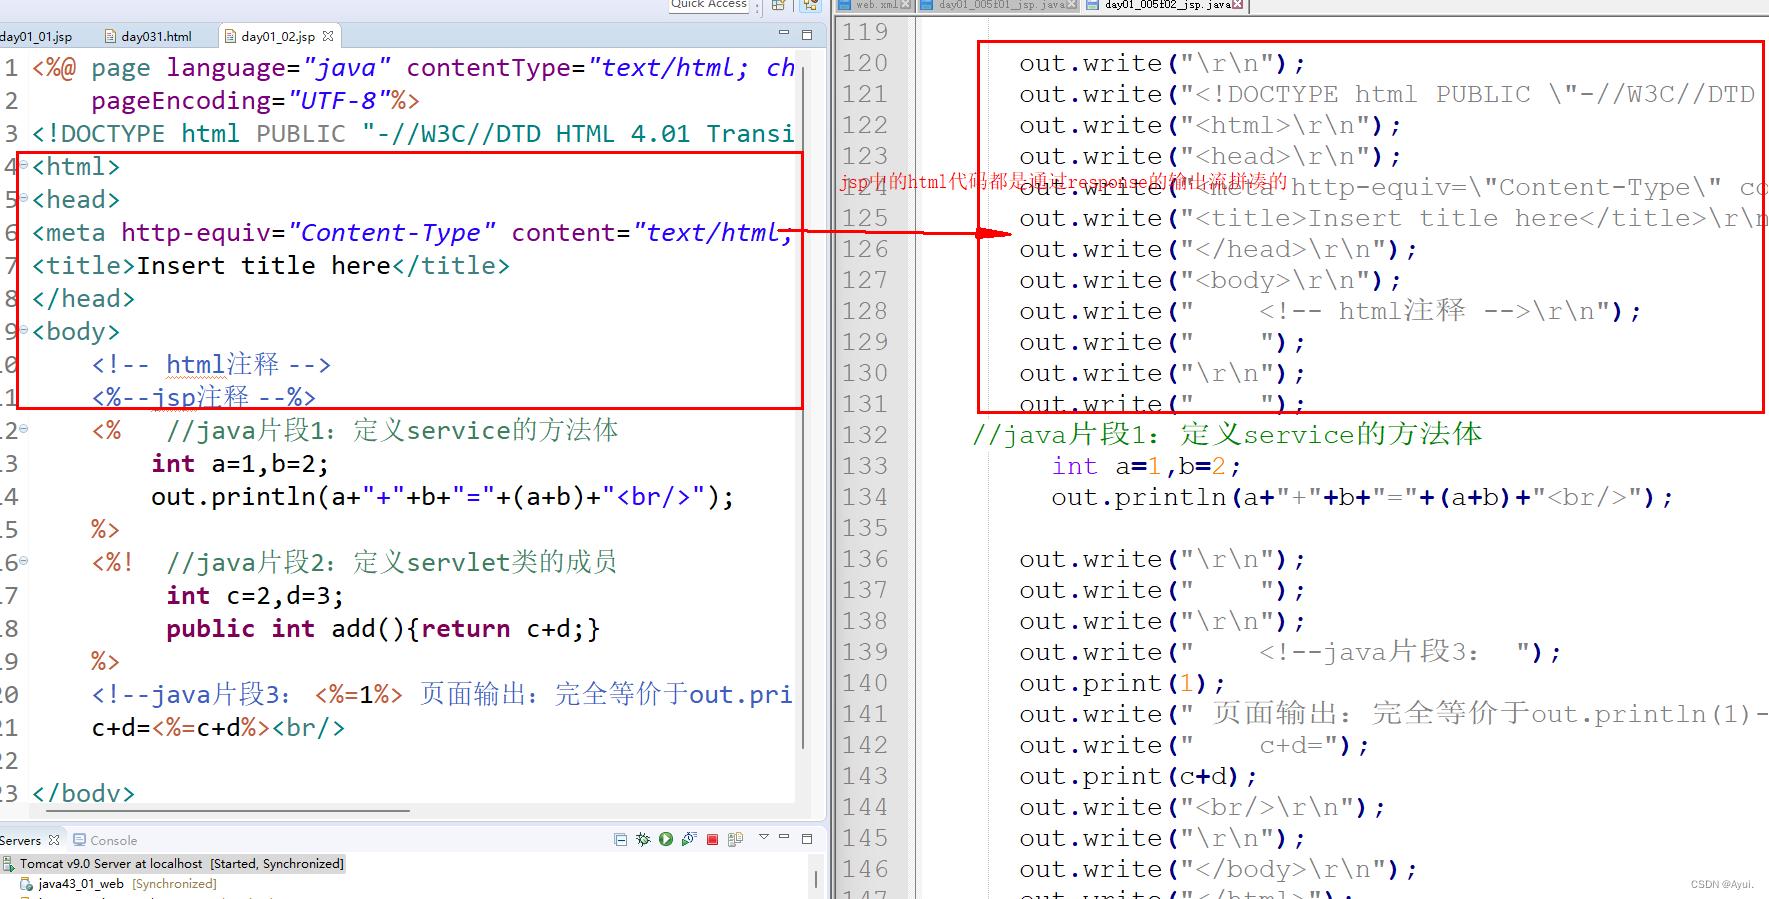Place cursor on 'int a=1,b=2;' in JSP

(x=240, y=464)
